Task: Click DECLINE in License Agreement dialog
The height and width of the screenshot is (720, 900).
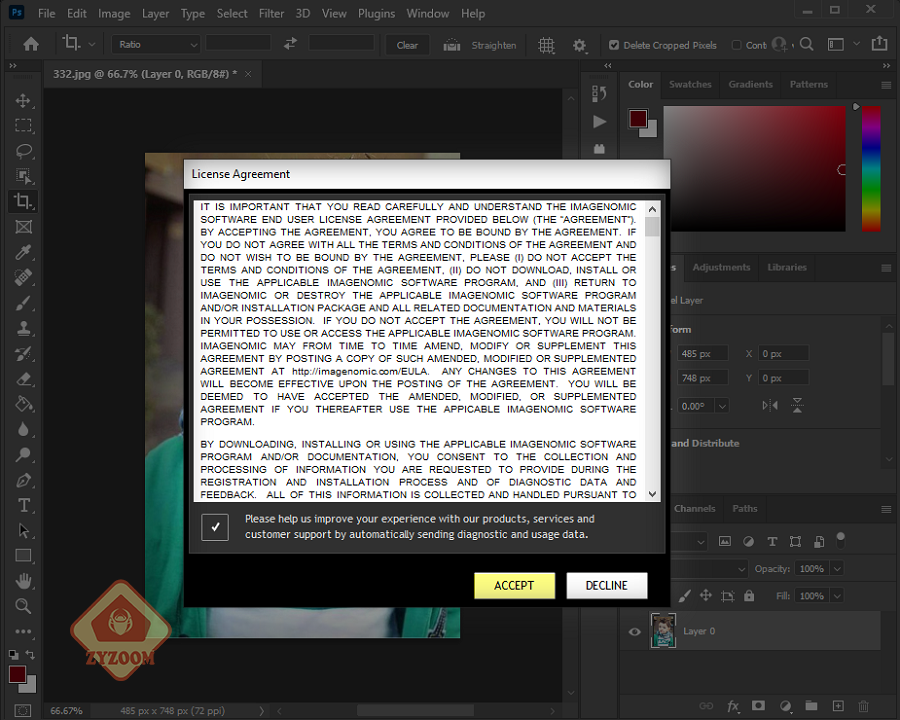Action: point(607,586)
